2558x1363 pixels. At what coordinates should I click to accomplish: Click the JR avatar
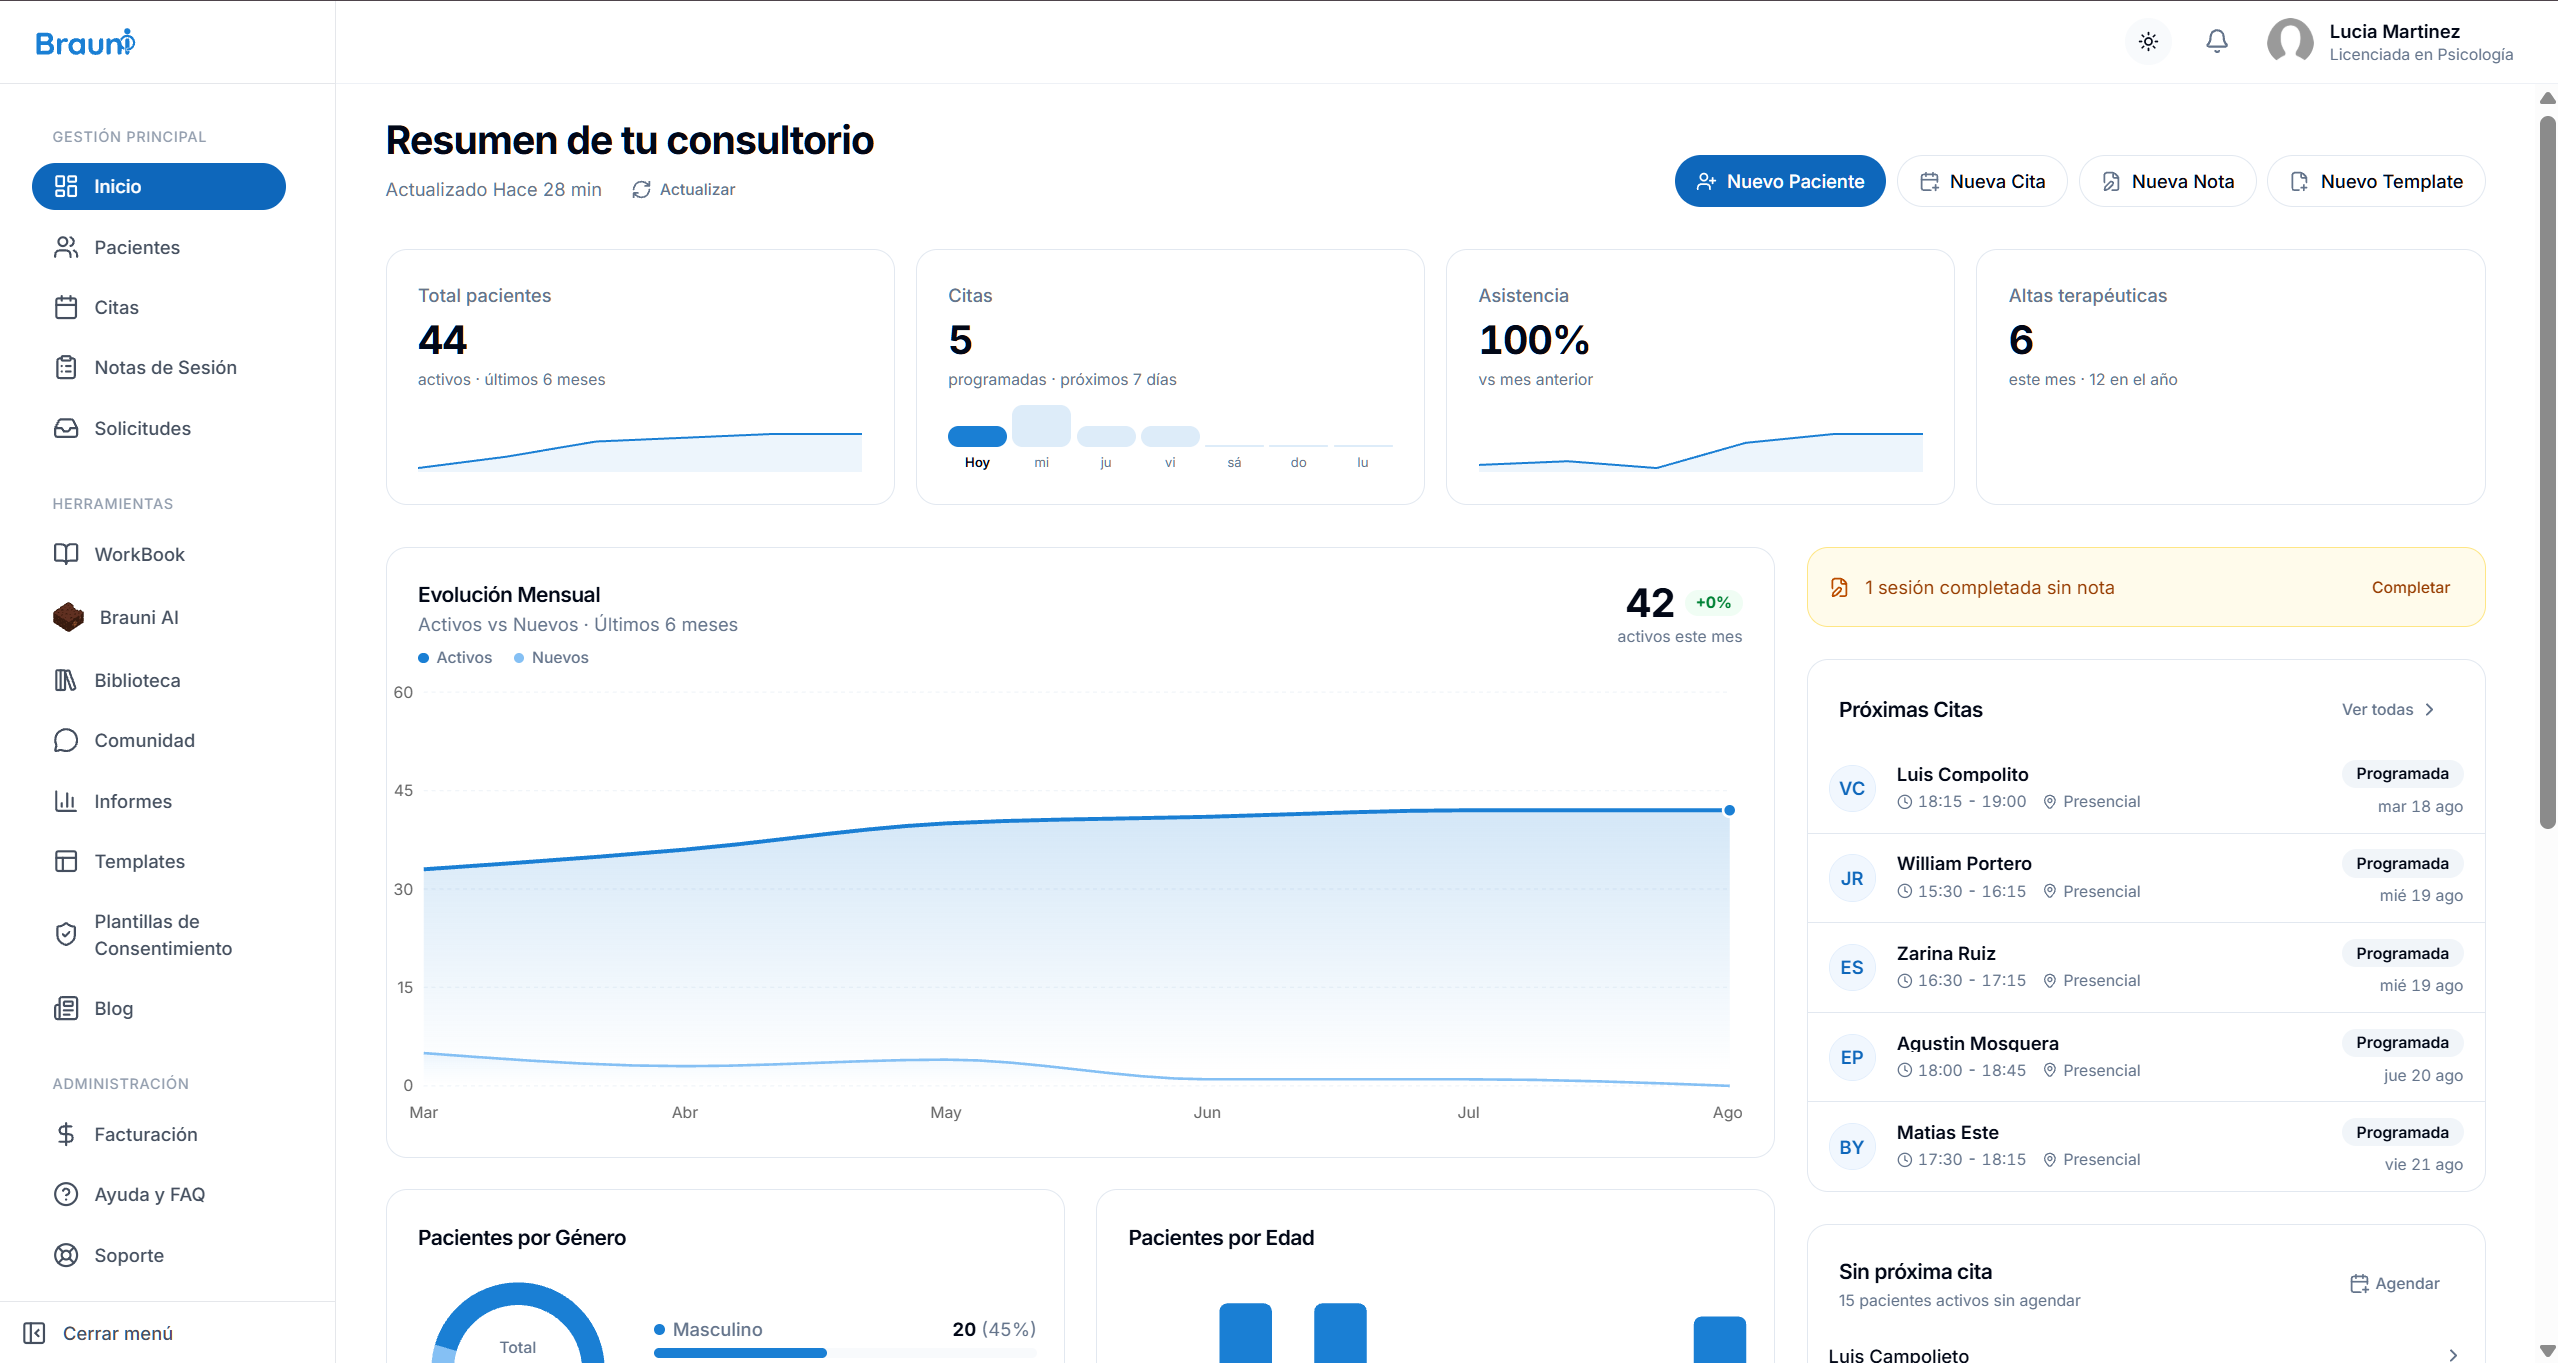click(1852, 878)
